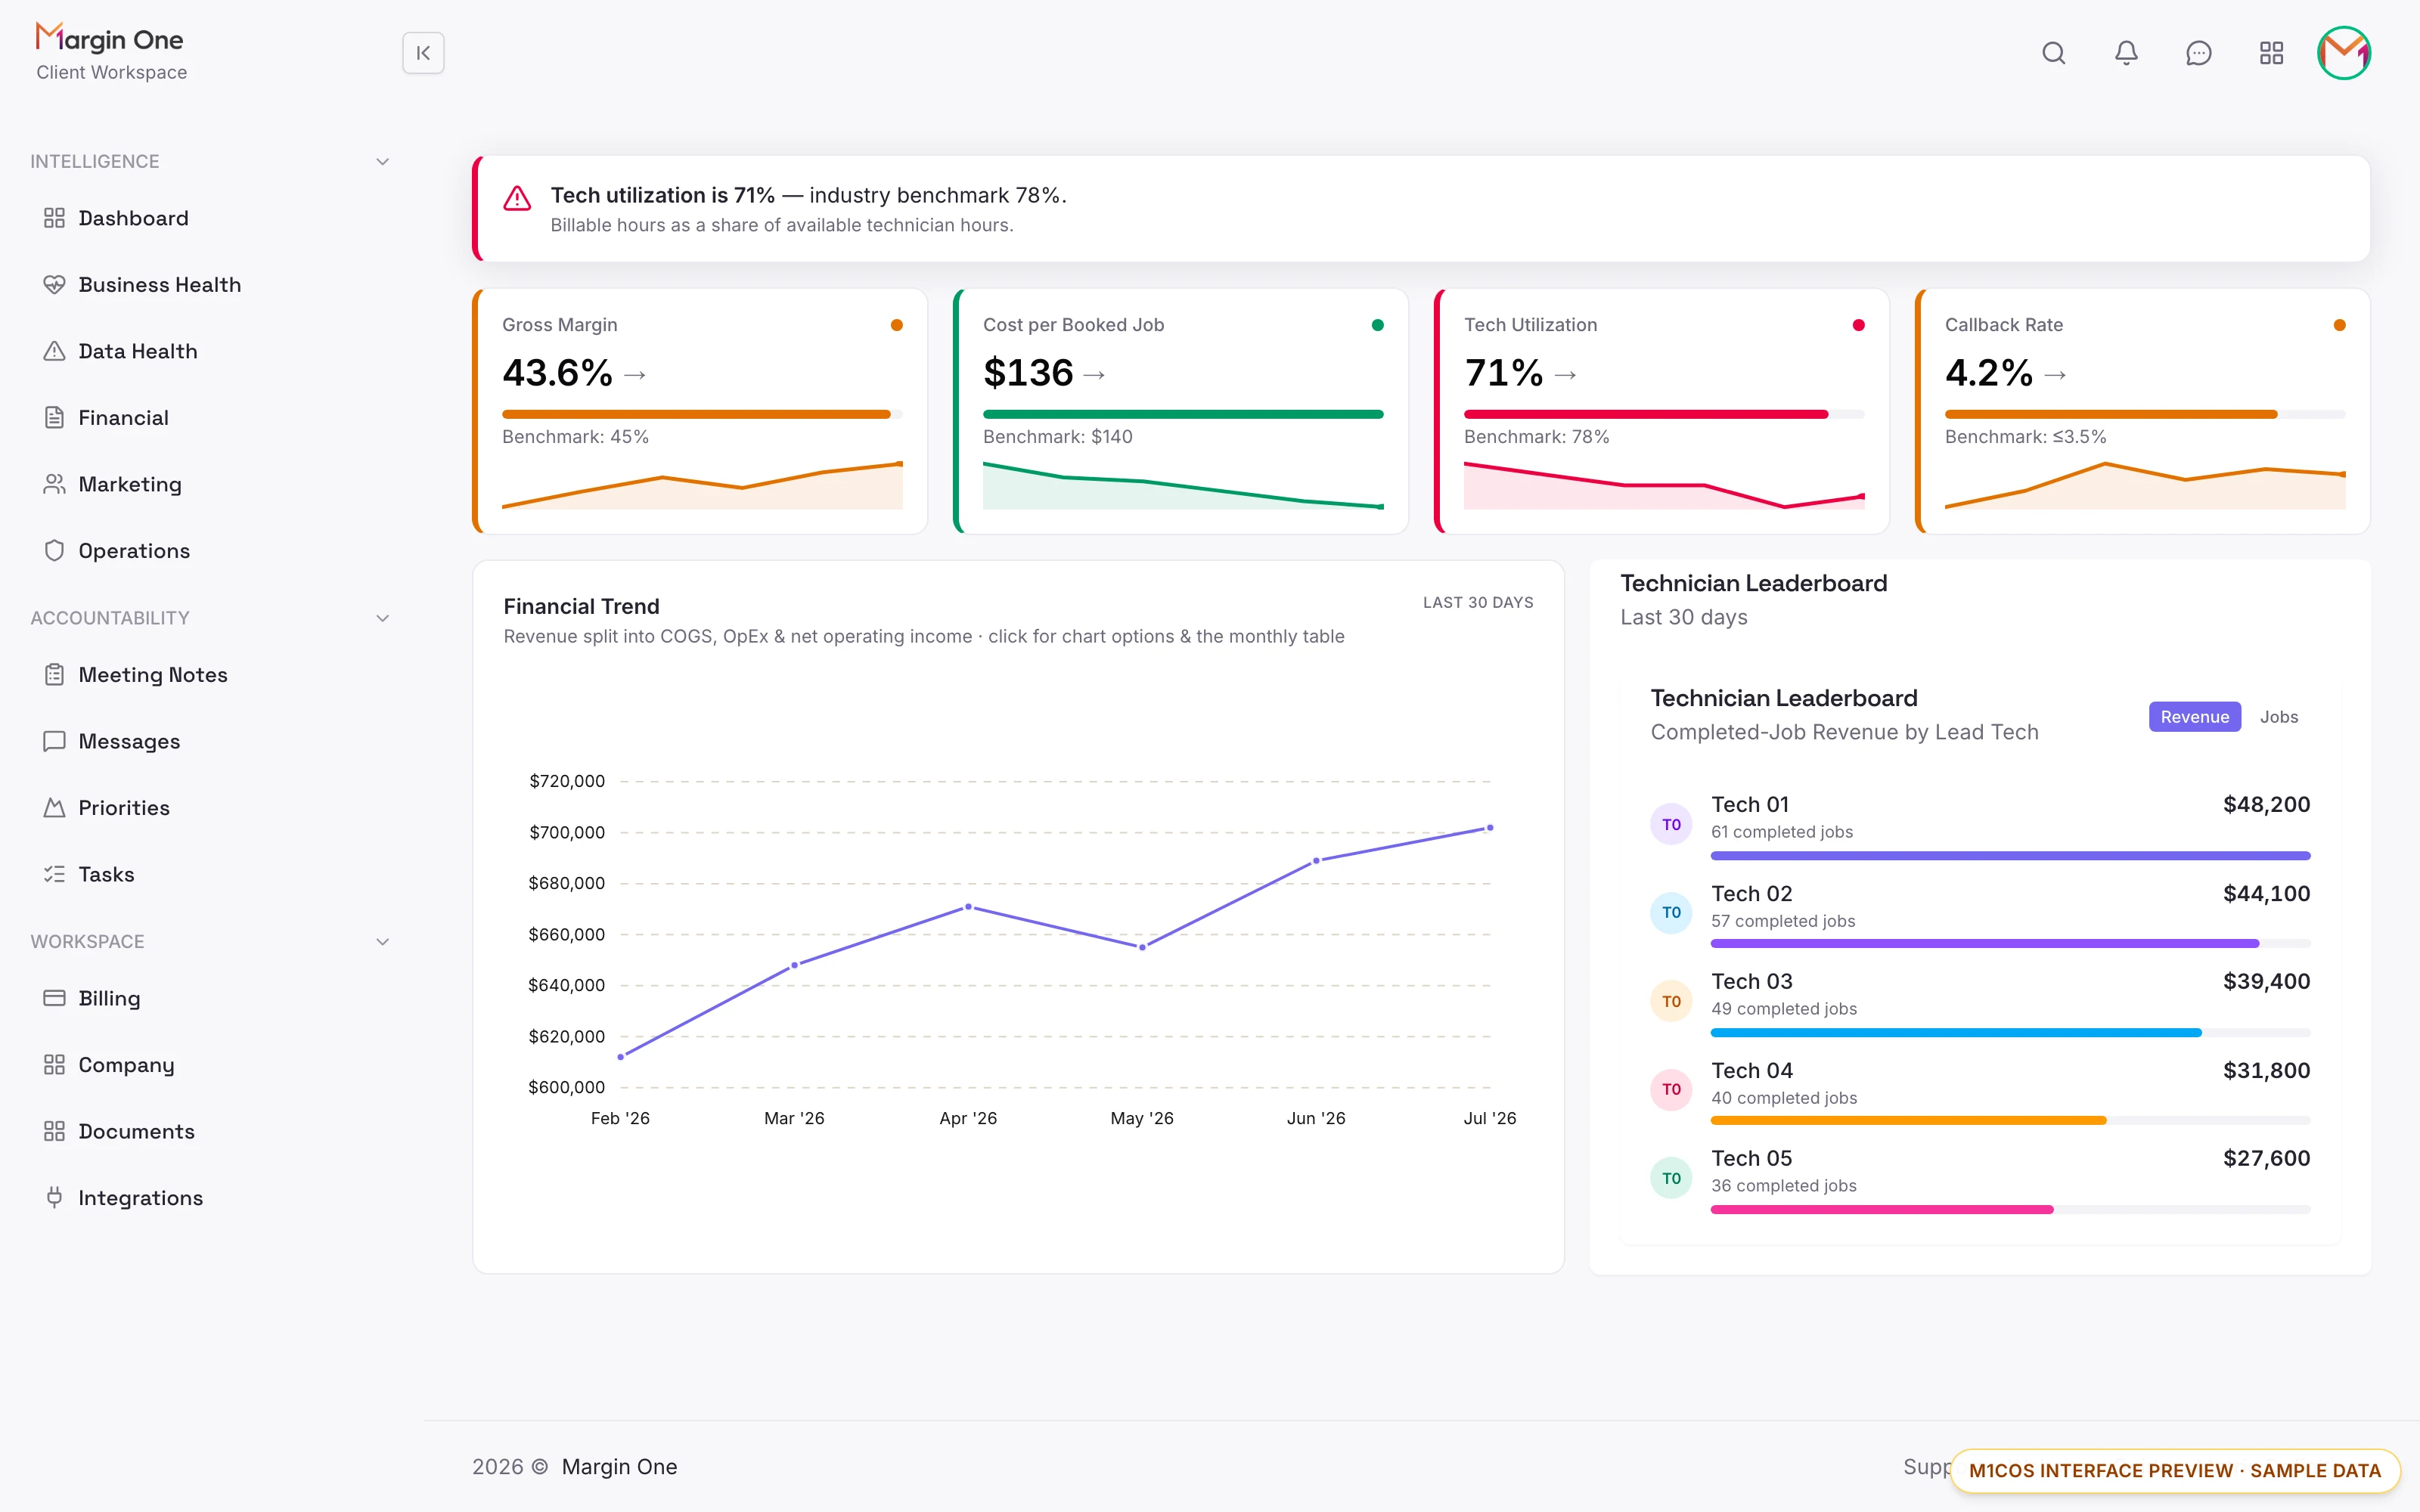The height and width of the screenshot is (1512, 2420).
Task: Click Tech 03 avatar badge
Action: click(1671, 1001)
